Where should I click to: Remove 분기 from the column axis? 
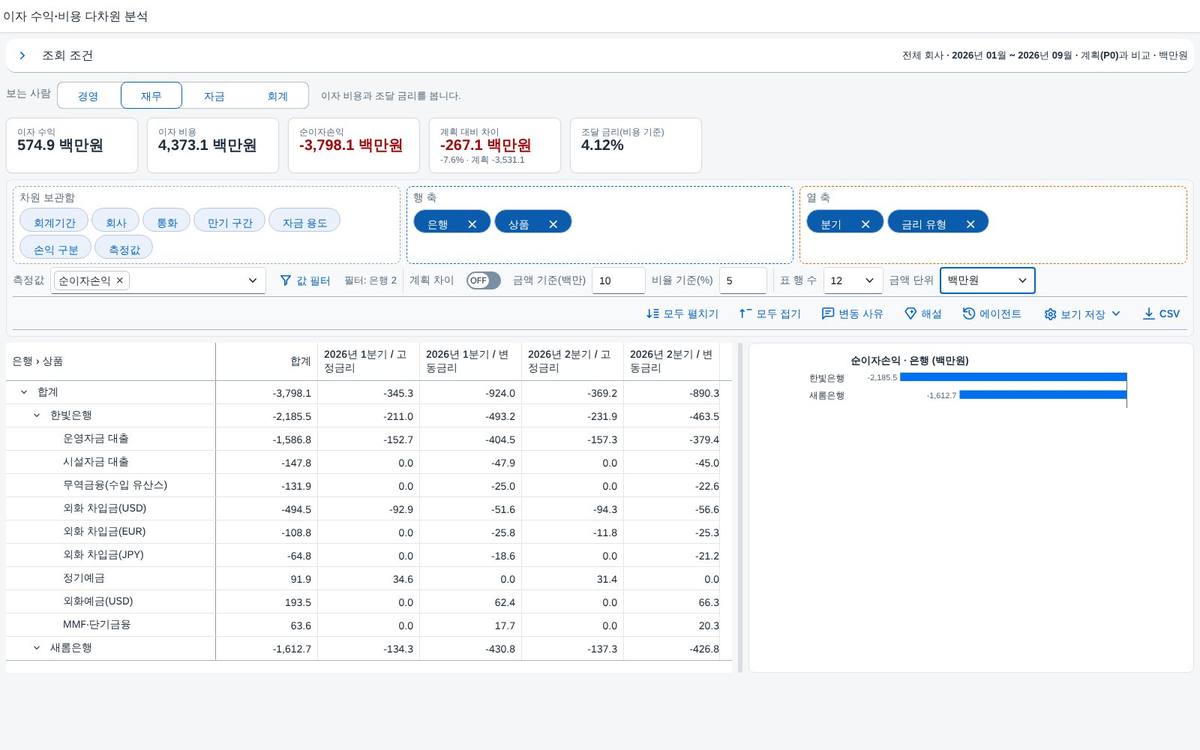pos(865,224)
